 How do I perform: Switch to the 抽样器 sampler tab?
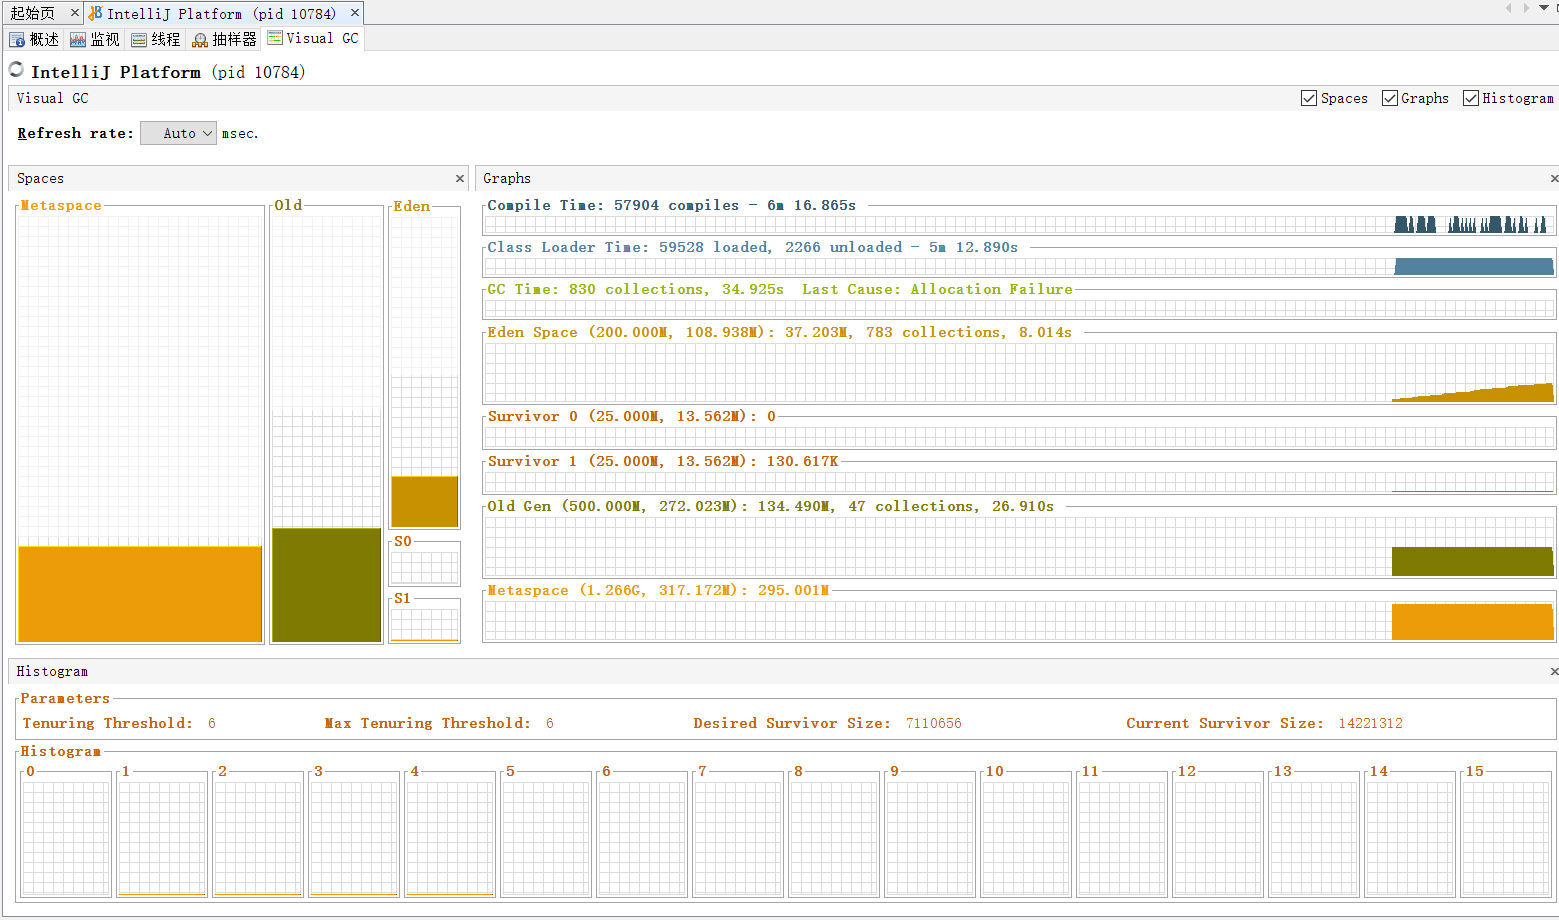tap(225, 39)
